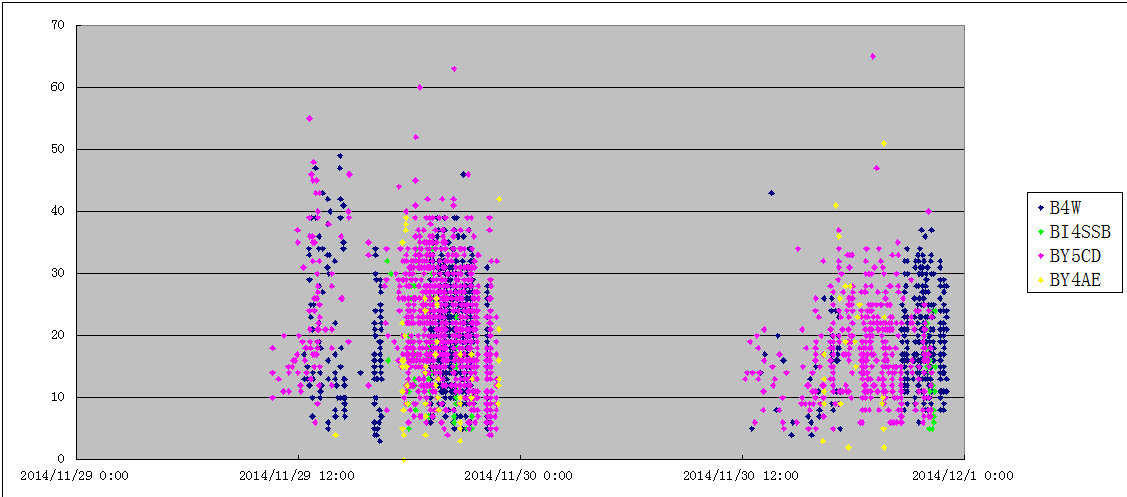Image resolution: width=1127 pixels, height=497 pixels.
Task: Select the yellow data point at 51
Action: pyautogui.click(x=883, y=143)
